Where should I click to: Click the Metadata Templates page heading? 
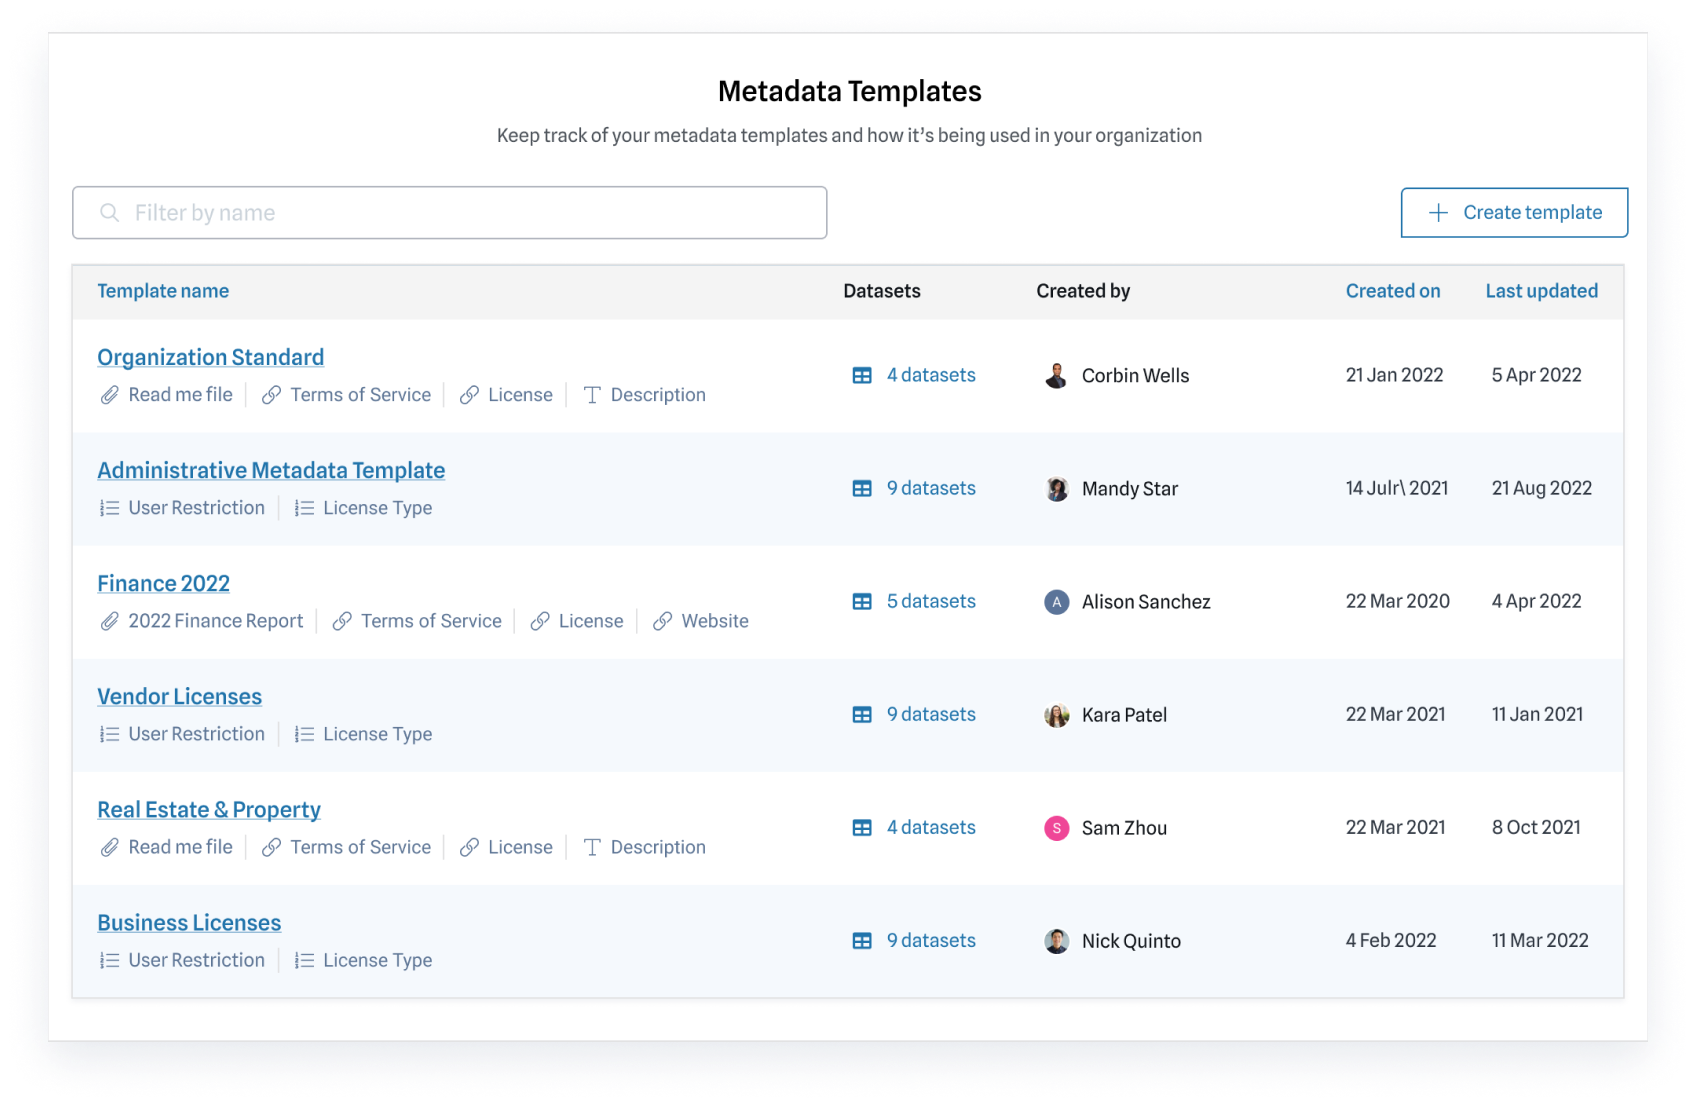tap(849, 91)
